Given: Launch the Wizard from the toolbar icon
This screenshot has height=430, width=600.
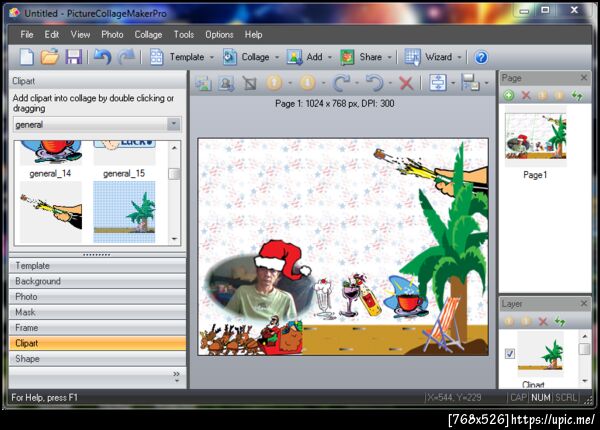Looking at the screenshot, I should click(412, 57).
